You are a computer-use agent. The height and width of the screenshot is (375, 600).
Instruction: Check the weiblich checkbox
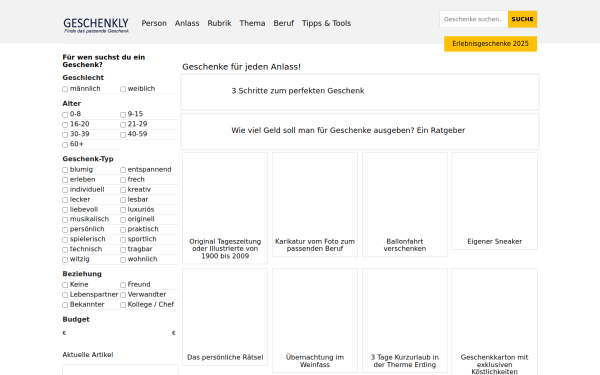[x=123, y=89]
